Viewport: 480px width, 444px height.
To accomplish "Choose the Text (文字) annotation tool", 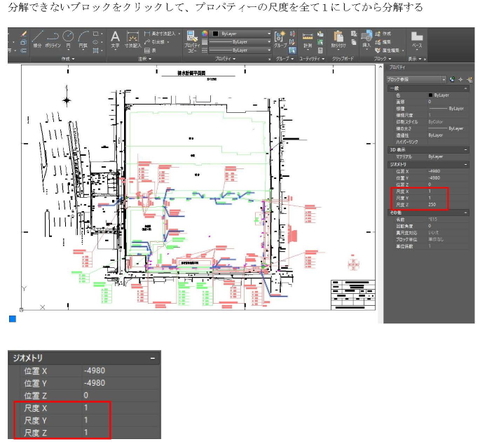I will [x=115, y=39].
